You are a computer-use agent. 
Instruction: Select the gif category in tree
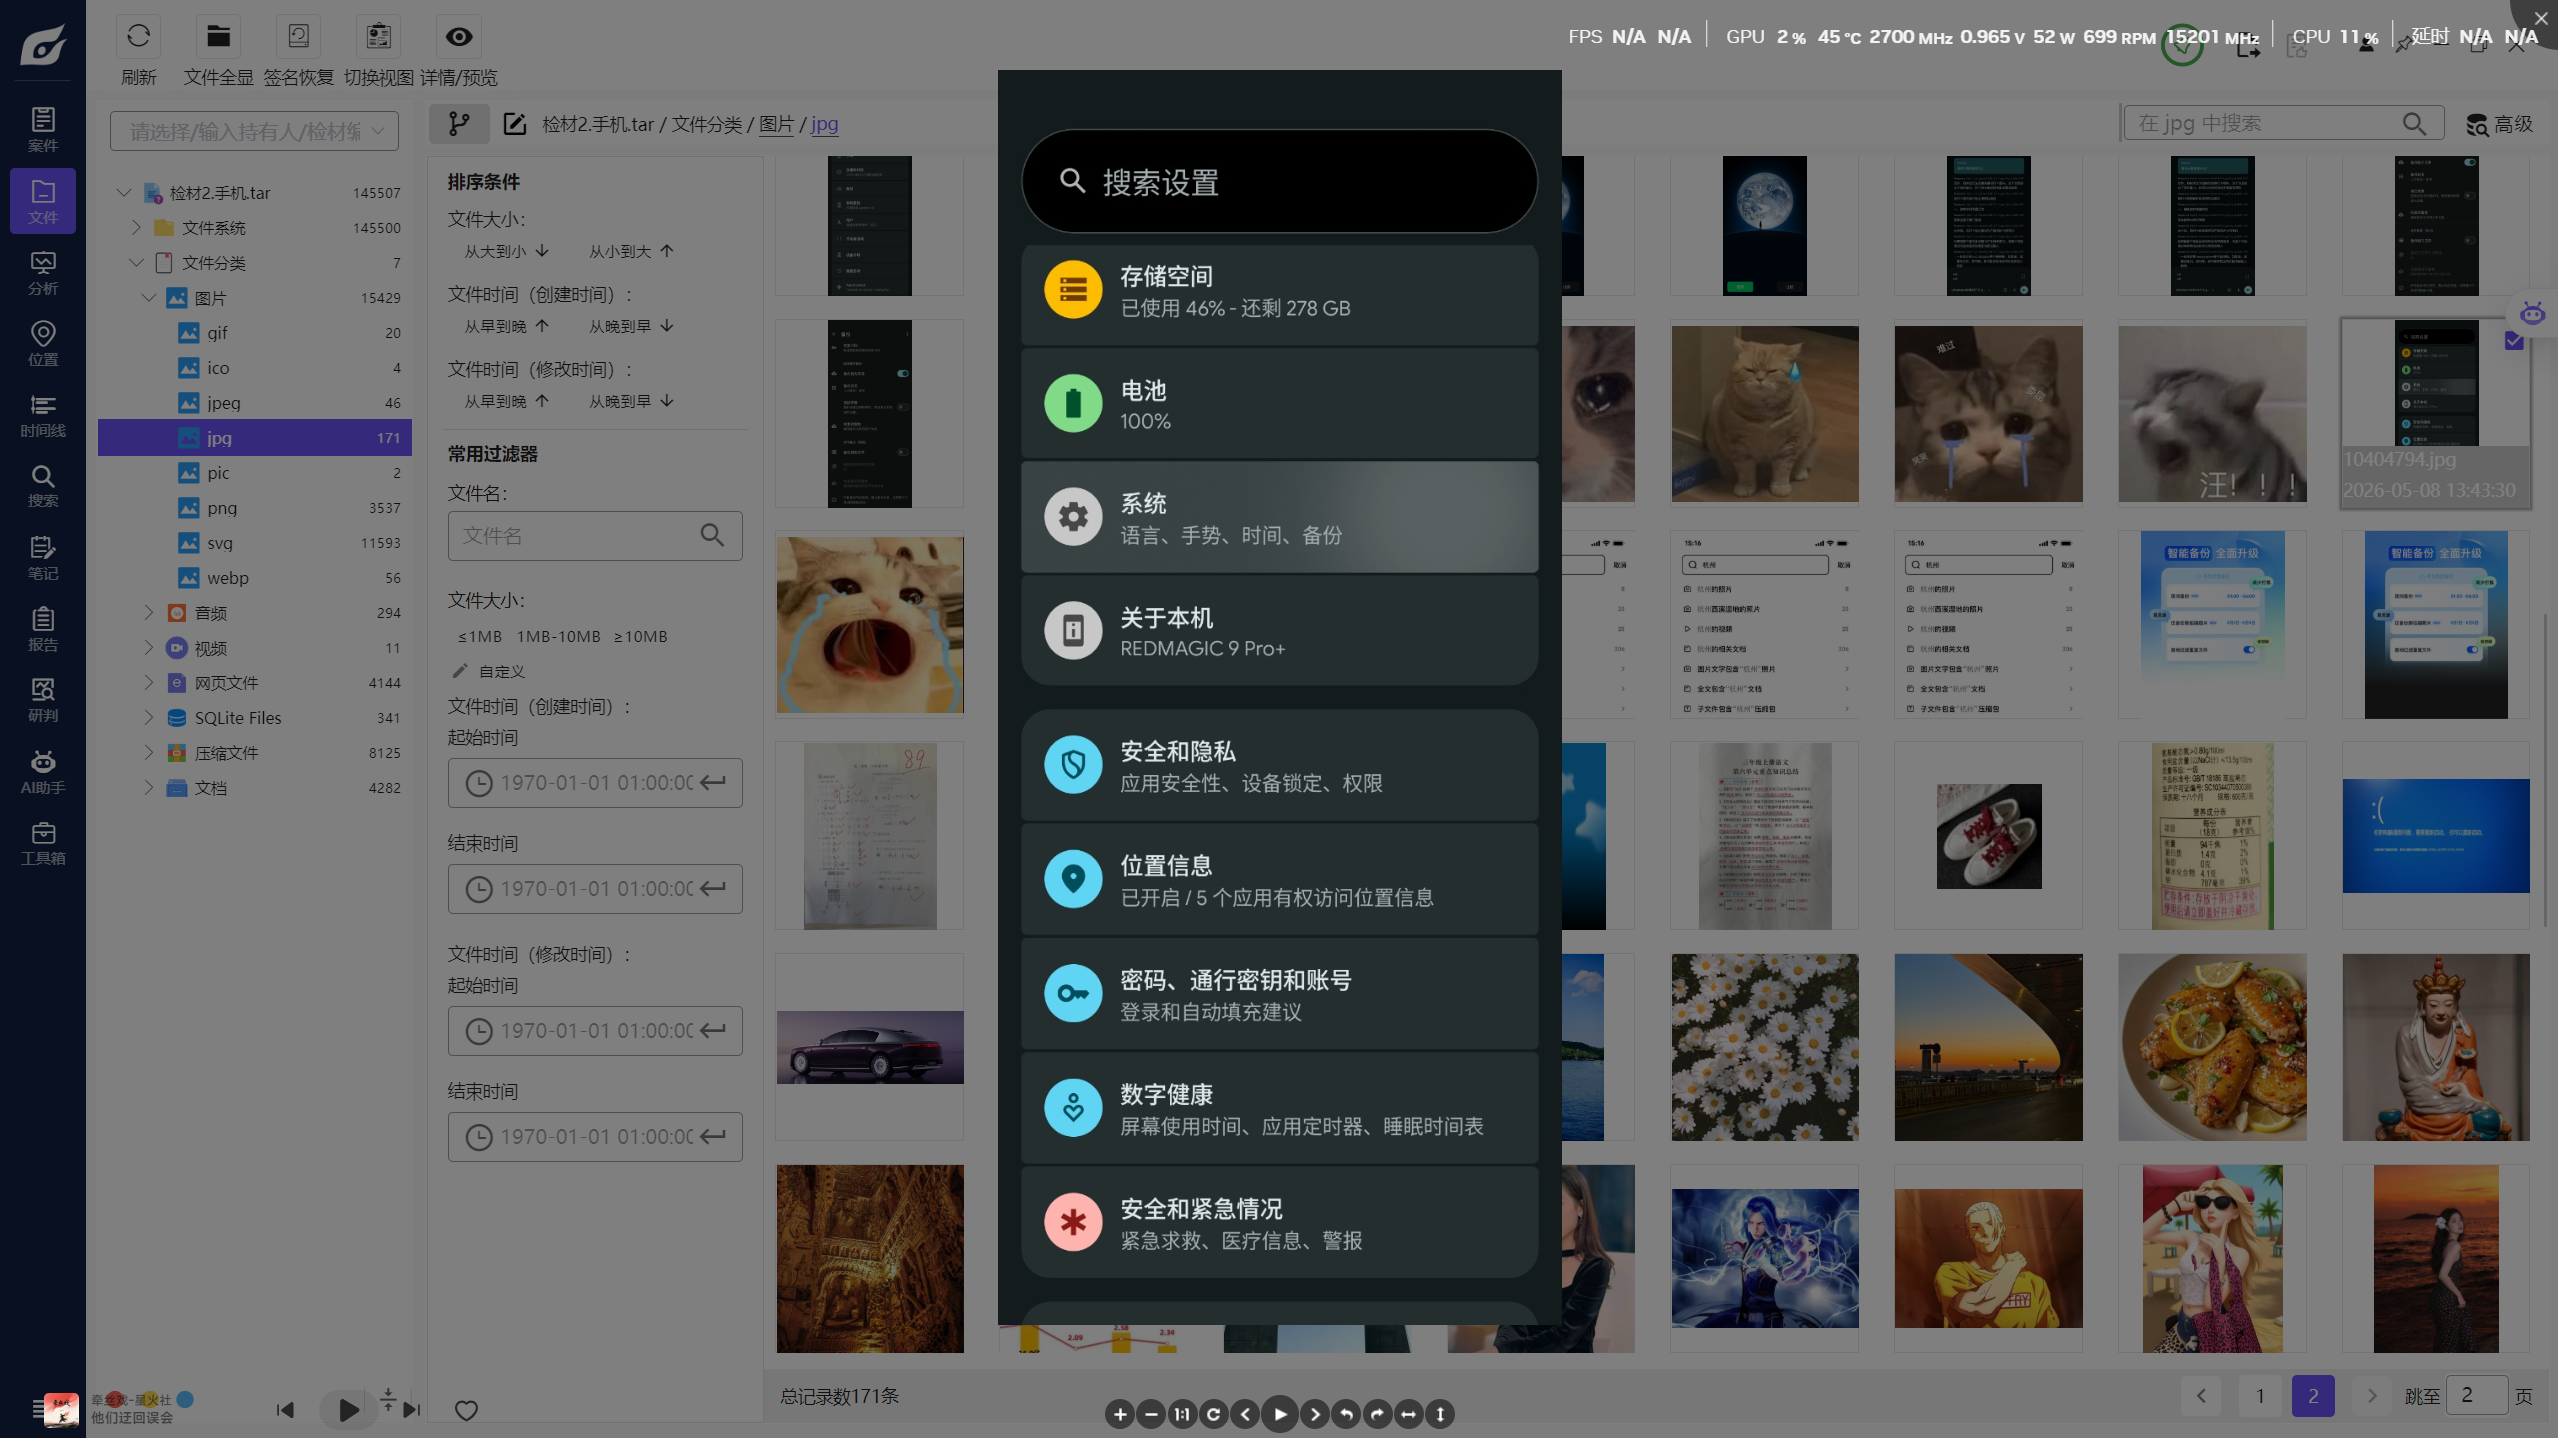(255, 333)
